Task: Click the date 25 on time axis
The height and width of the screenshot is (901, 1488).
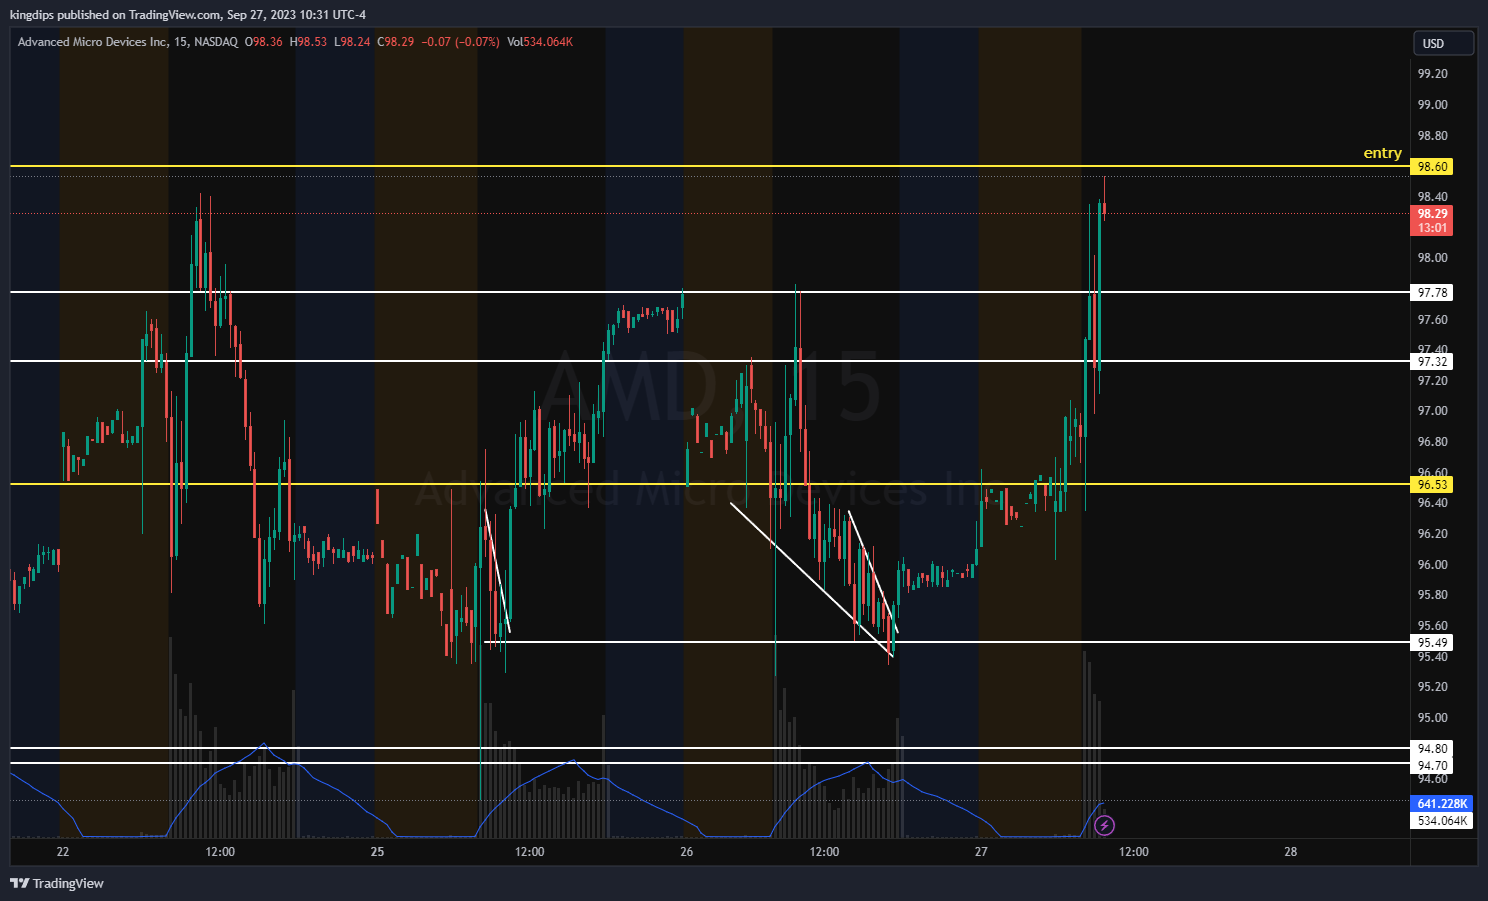Action: 377,852
